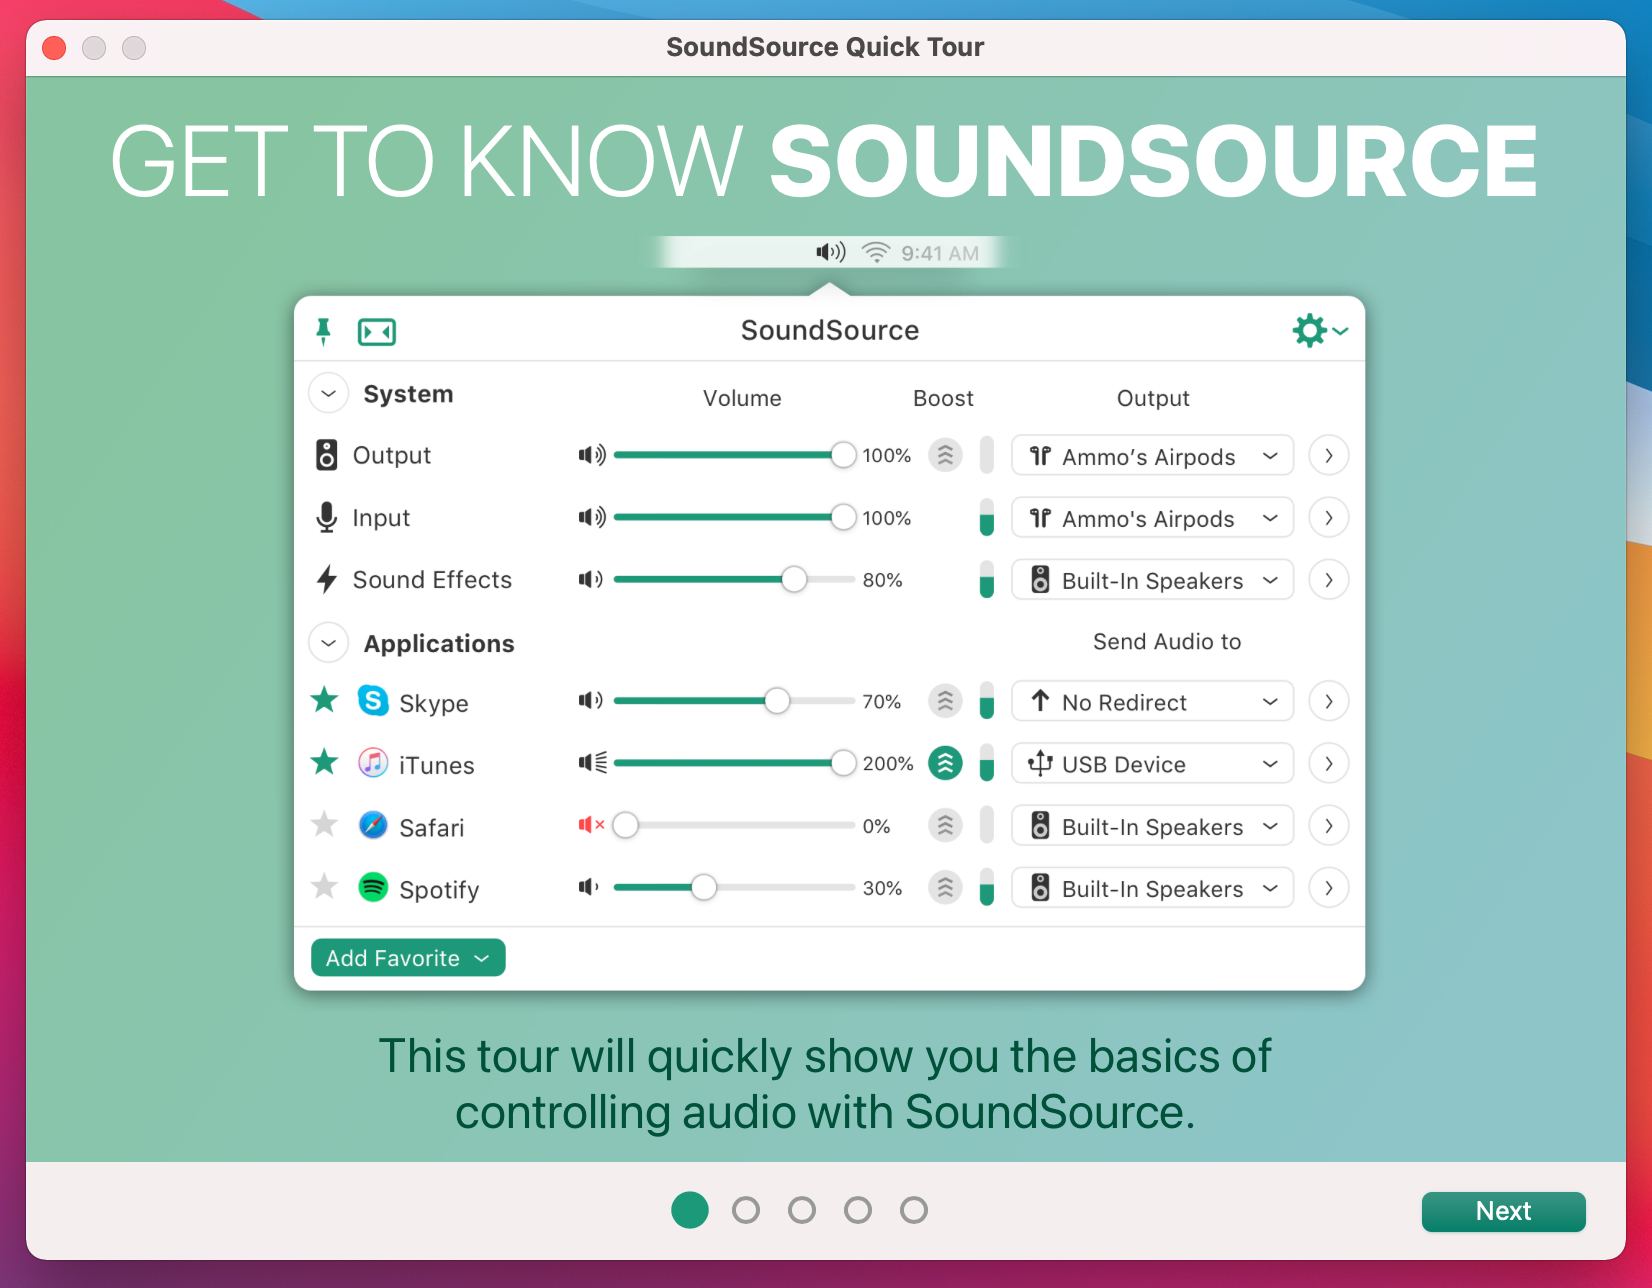The image size is (1652, 1288).
Task: Click the Safari volume slider
Action: point(734,825)
